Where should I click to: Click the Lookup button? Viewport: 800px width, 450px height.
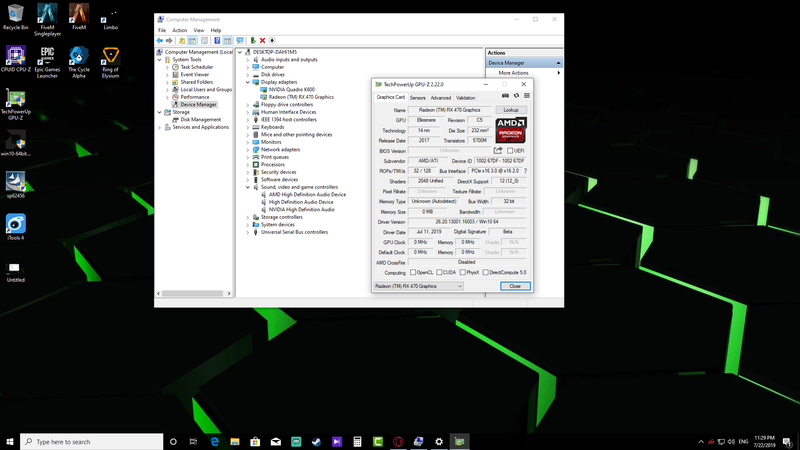[x=511, y=110]
